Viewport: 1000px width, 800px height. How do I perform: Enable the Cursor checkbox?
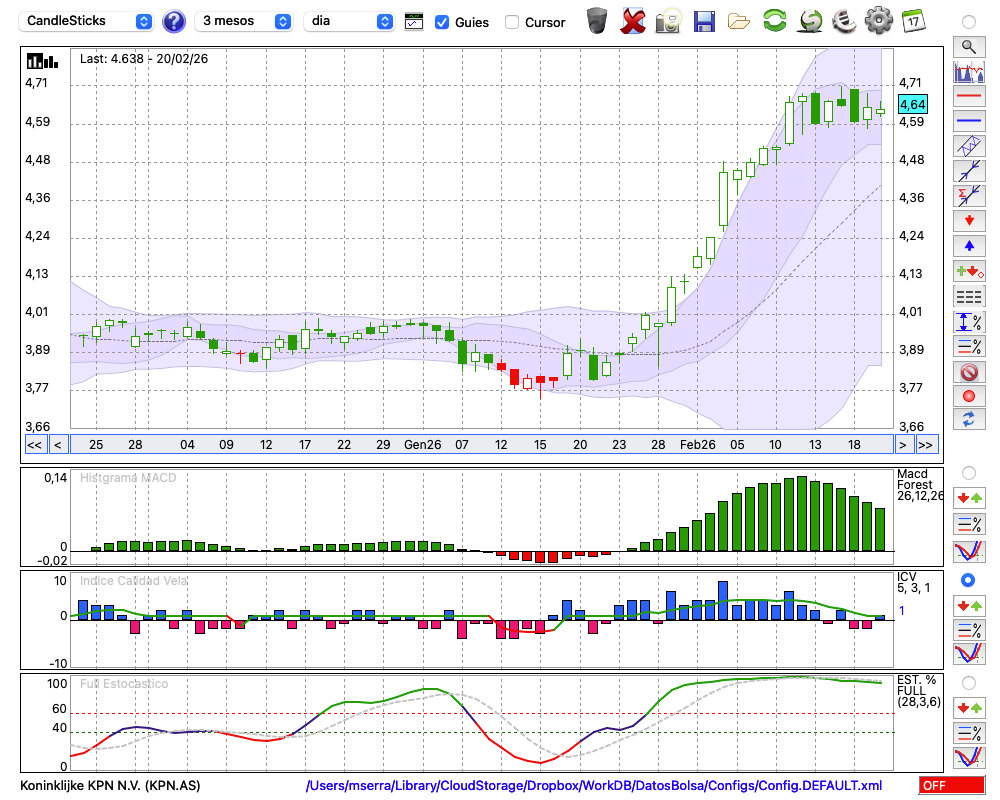[512, 22]
